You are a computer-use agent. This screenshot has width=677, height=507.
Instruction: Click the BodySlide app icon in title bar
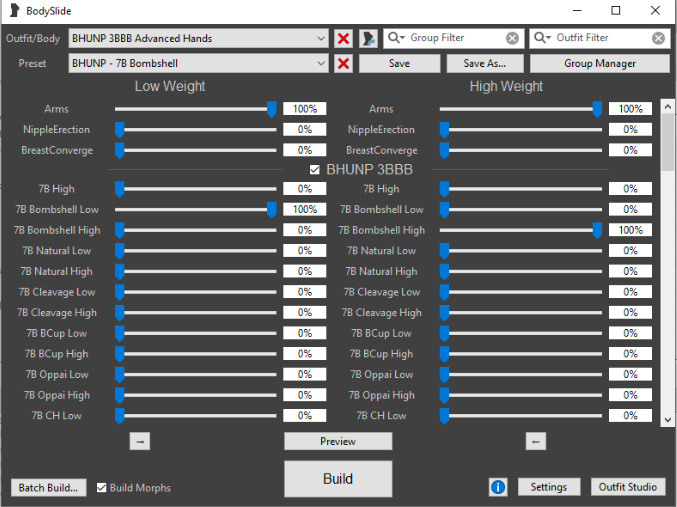tap(14, 10)
